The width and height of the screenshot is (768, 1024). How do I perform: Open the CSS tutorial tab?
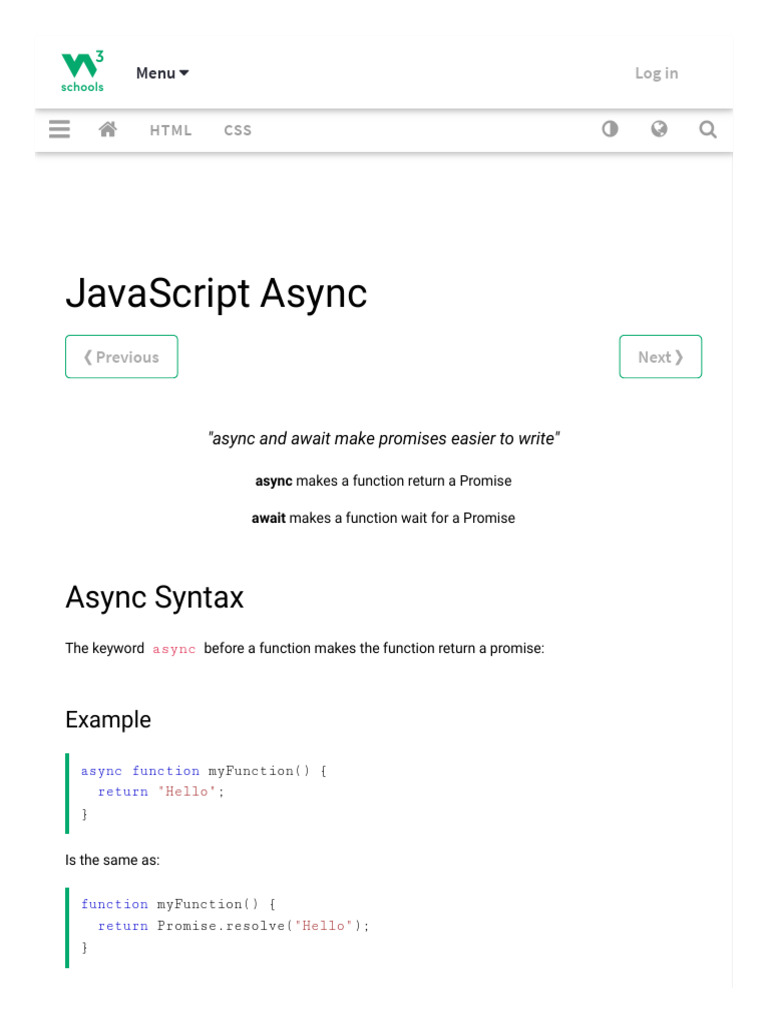coord(238,131)
